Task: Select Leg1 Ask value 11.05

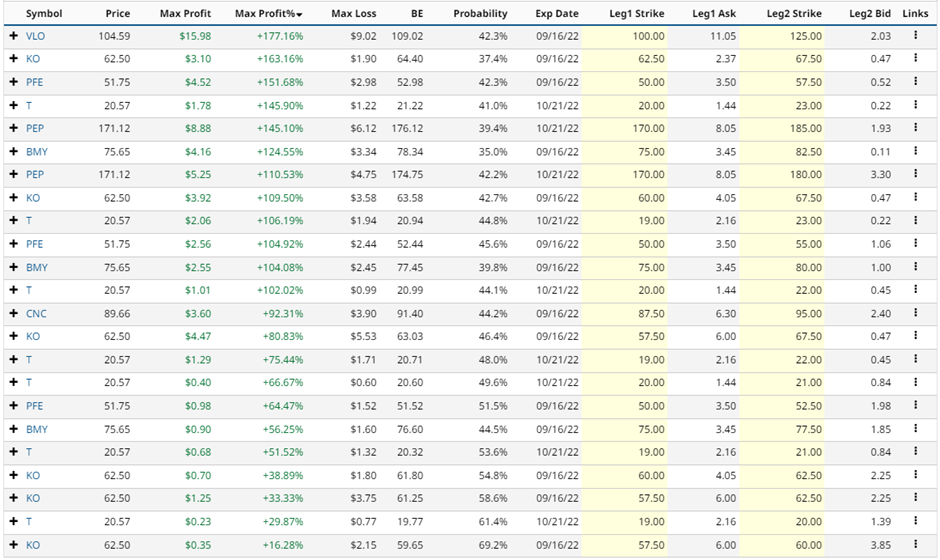Action: [x=723, y=36]
